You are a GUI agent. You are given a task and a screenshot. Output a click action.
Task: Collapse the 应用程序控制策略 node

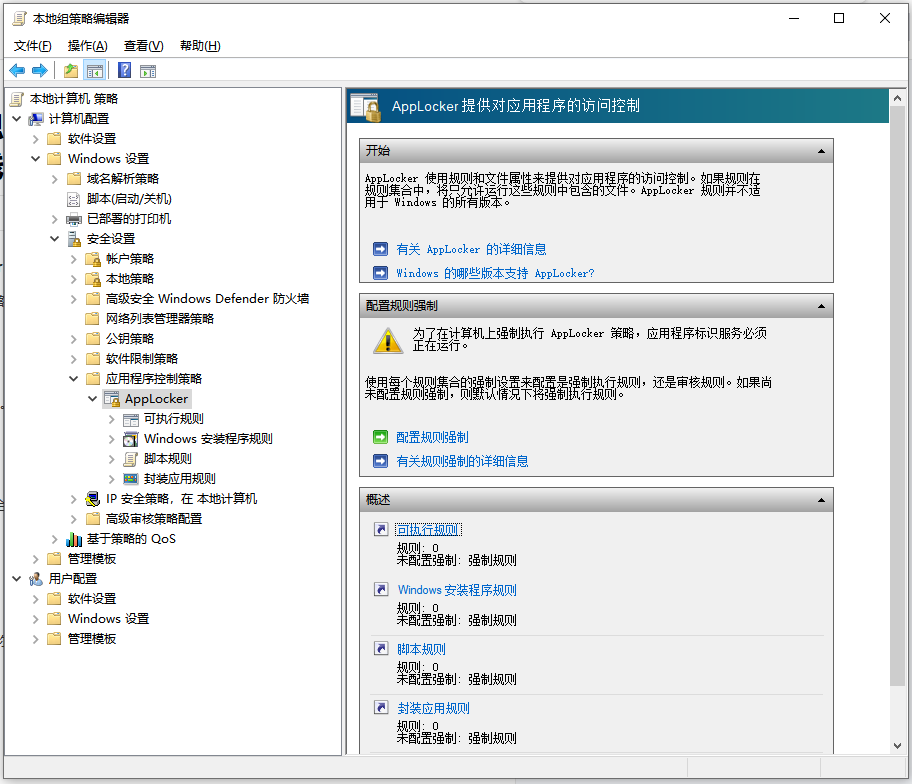pos(73,379)
